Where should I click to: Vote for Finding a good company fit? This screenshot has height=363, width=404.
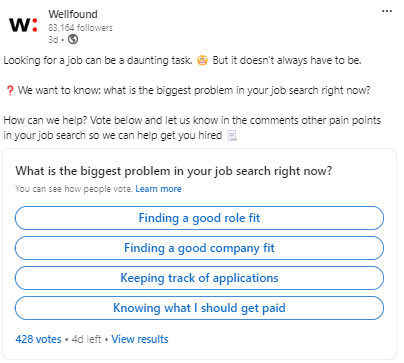coord(199,248)
